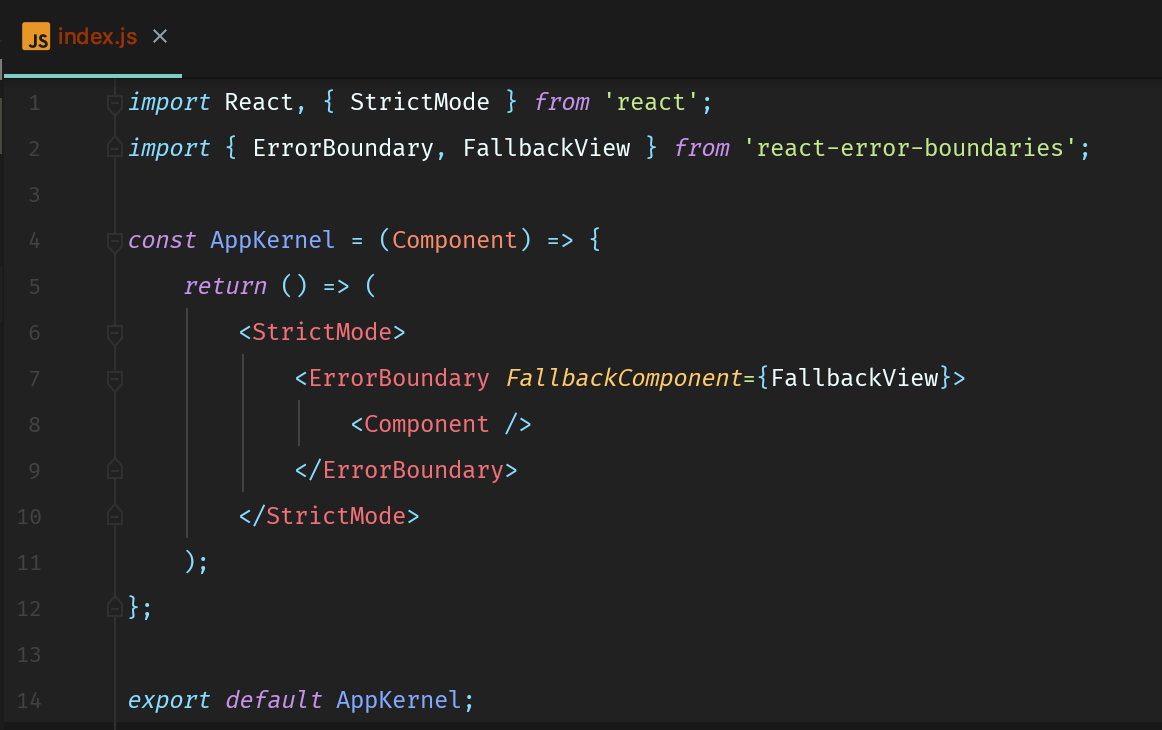Select the index.js tab
This screenshot has height=730, width=1162.
click(97, 38)
